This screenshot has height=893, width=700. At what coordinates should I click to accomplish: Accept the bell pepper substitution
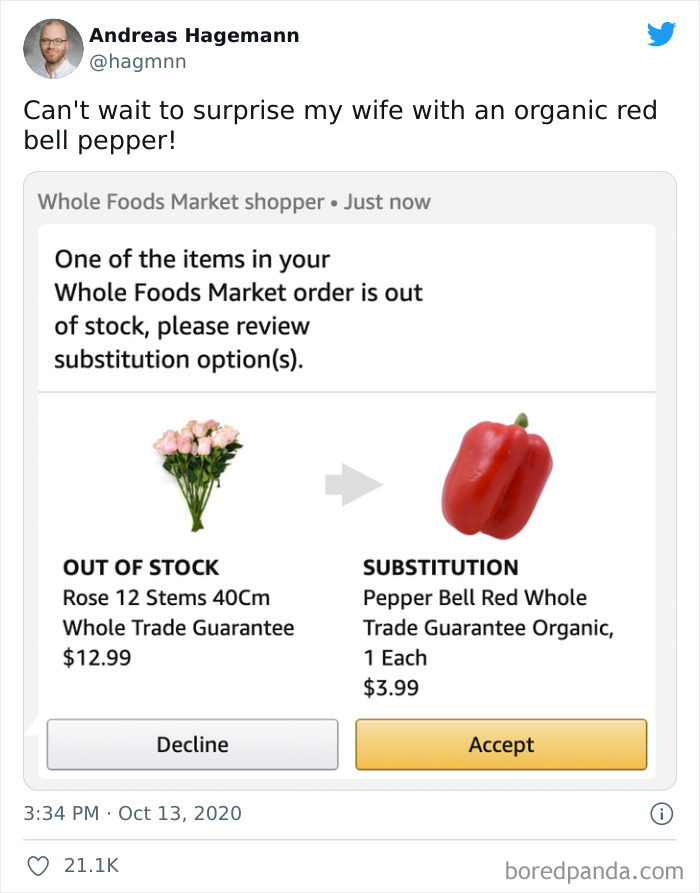500,744
